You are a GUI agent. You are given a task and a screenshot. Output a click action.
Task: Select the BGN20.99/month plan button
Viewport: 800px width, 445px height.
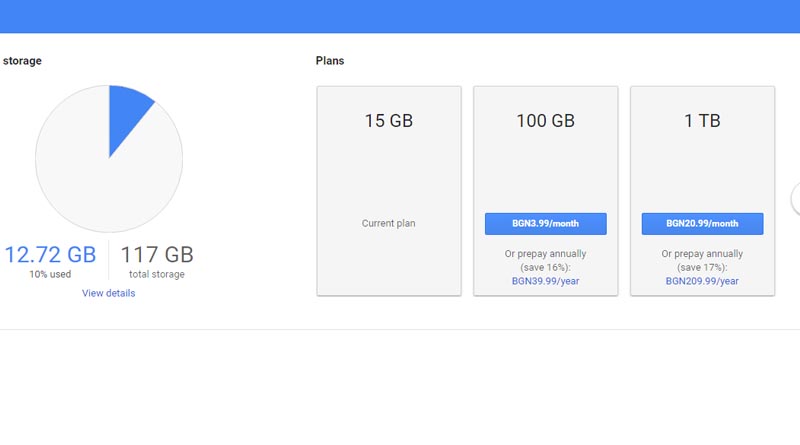(x=702, y=224)
